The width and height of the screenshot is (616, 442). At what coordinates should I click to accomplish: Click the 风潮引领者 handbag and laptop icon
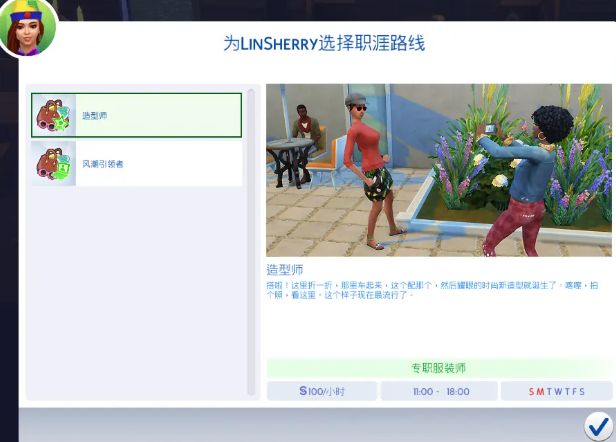click(x=53, y=163)
